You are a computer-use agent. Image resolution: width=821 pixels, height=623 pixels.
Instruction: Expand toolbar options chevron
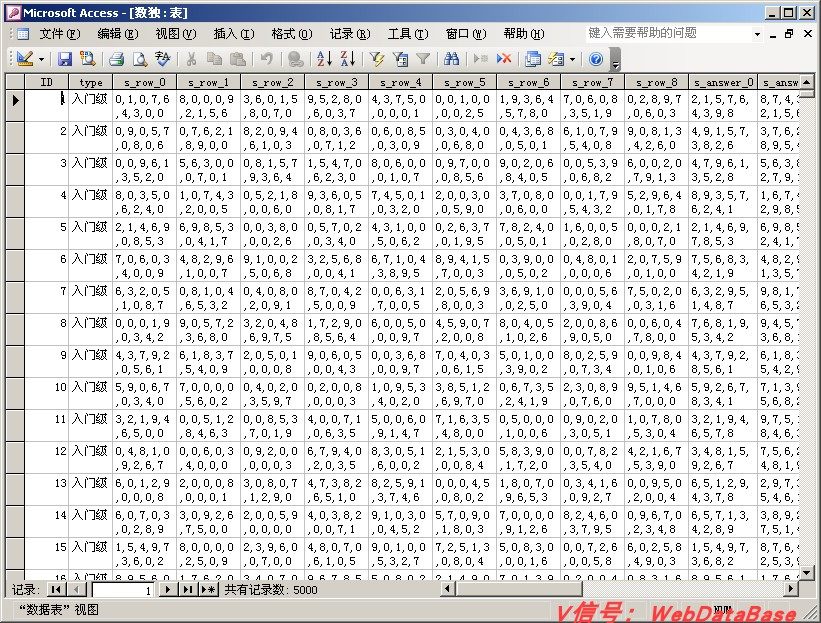616,59
